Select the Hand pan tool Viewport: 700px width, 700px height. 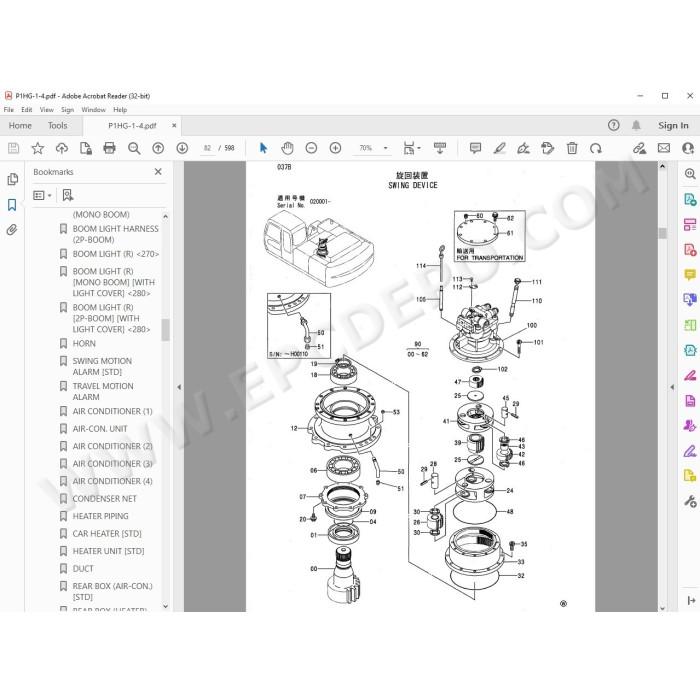[287, 148]
